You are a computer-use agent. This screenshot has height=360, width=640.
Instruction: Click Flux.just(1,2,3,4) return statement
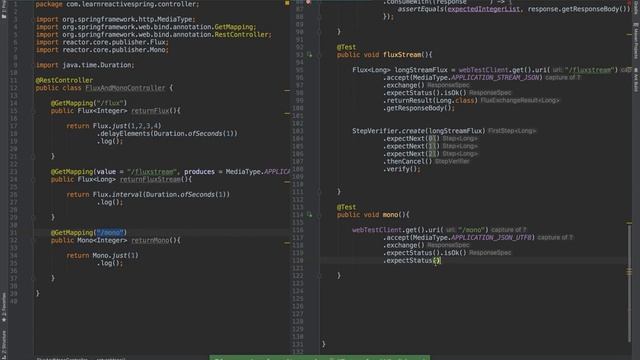(x=114, y=126)
